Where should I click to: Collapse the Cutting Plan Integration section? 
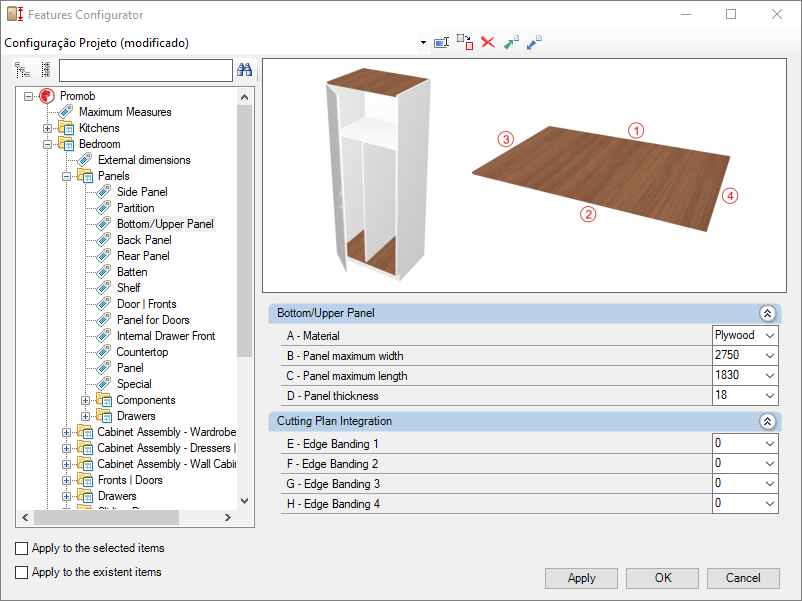click(767, 421)
